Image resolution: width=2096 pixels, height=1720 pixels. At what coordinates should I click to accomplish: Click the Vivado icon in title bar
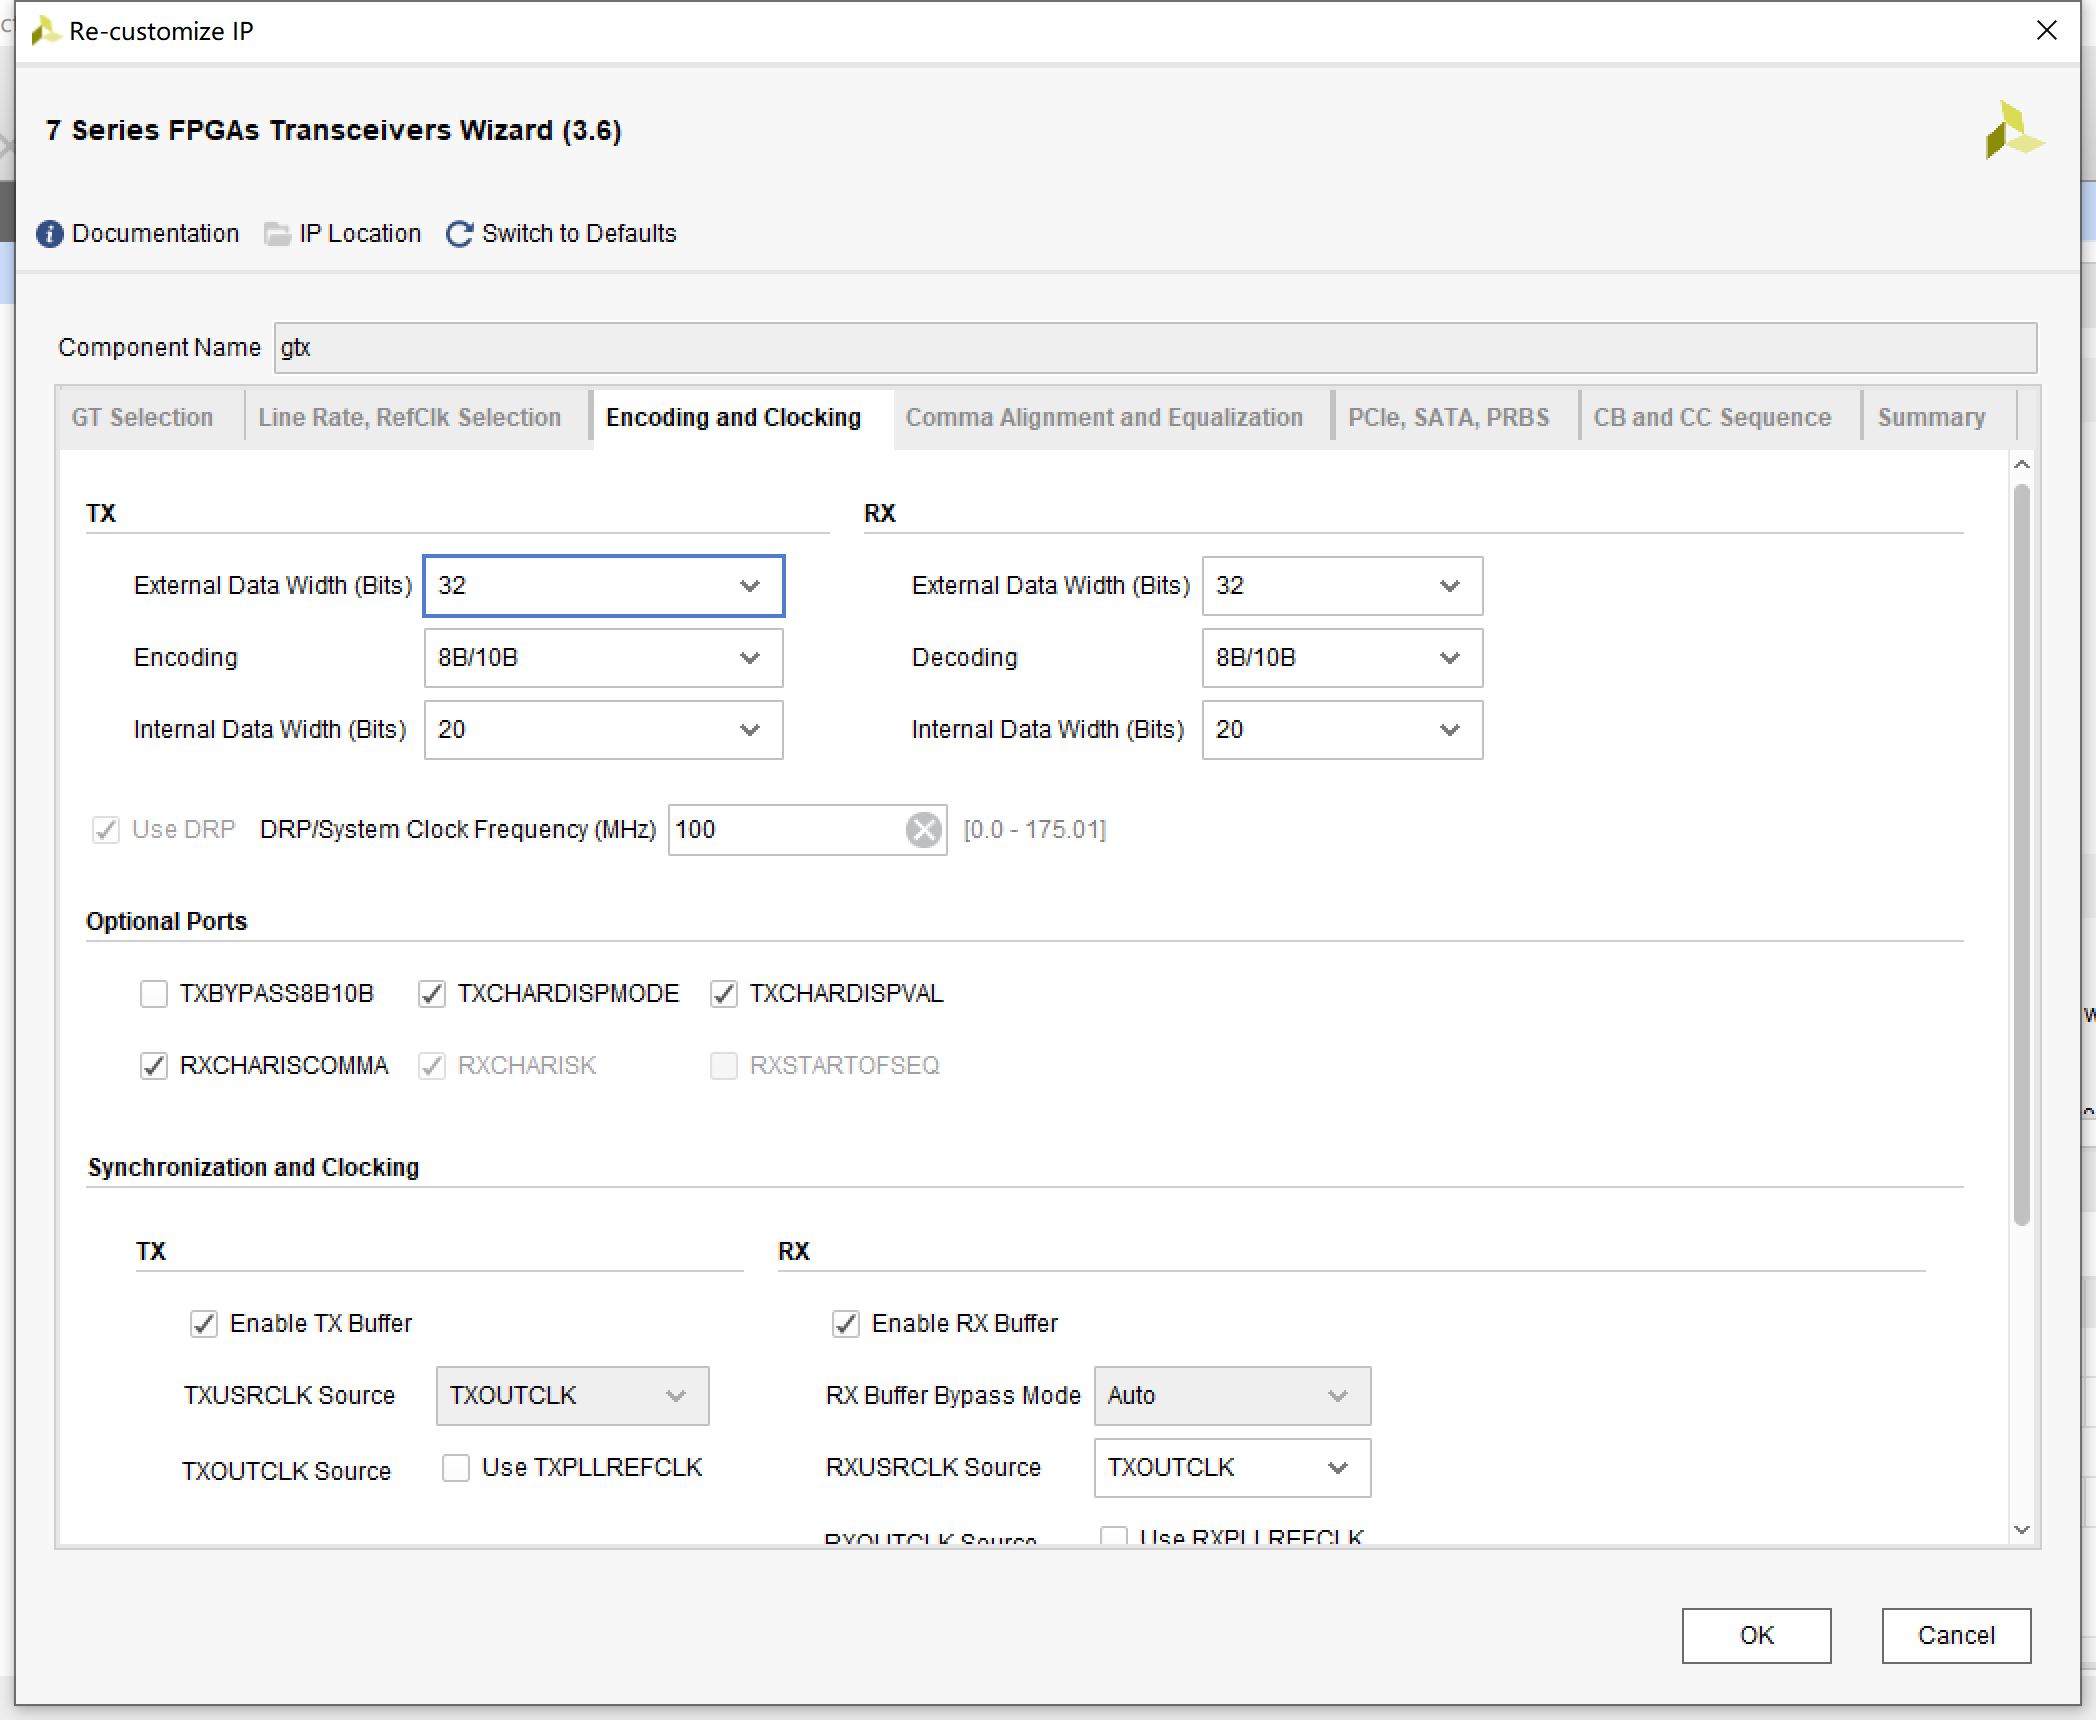click(x=45, y=32)
